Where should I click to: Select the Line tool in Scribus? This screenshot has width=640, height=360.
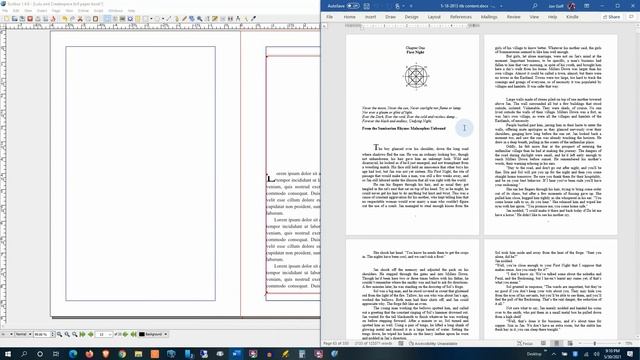tap(169, 18)
